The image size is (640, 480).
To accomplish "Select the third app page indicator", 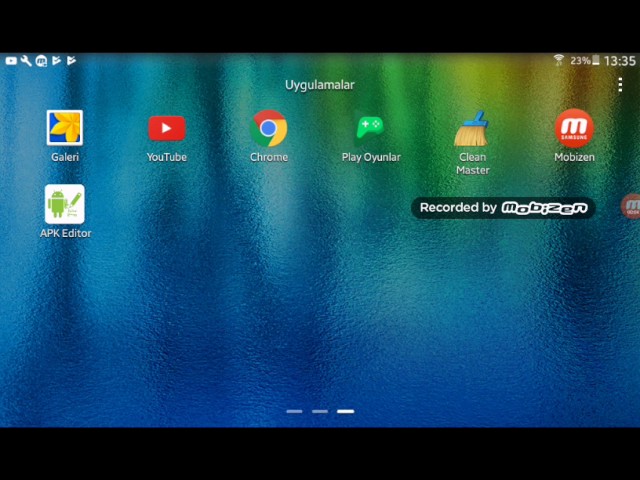I will tap(346, 411).
